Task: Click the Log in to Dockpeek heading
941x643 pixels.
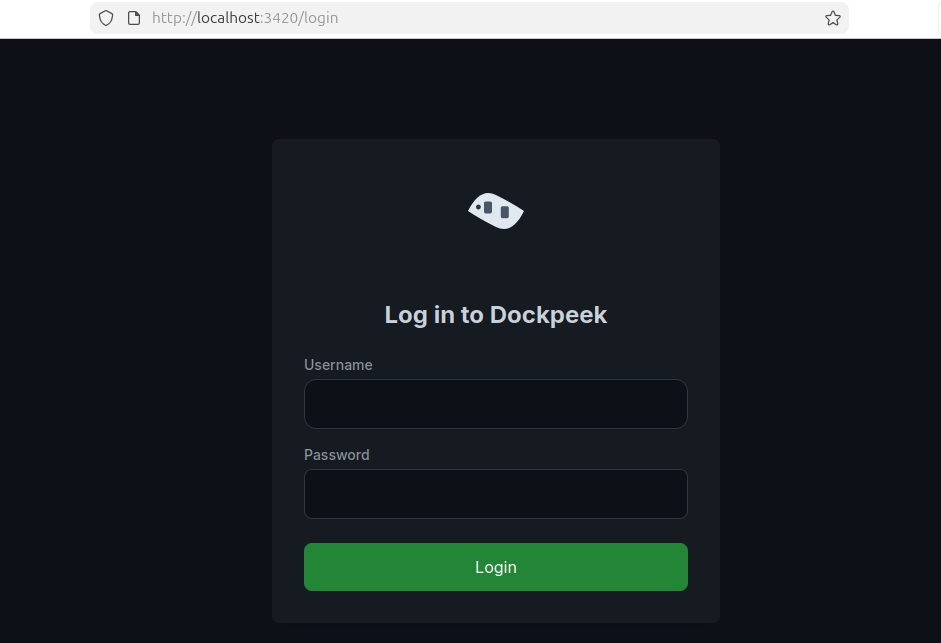Action: pos(495,314)
